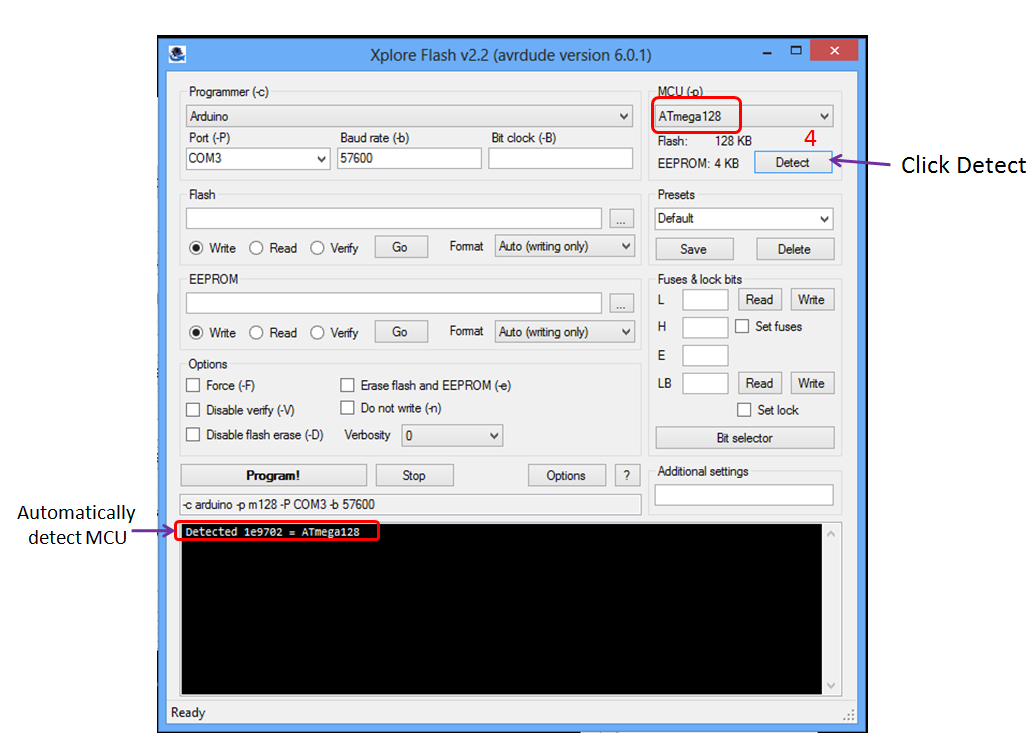Click the Detect MCU button
The height and width of the screenshot is (752, 1032).
(x=792, y=163)
